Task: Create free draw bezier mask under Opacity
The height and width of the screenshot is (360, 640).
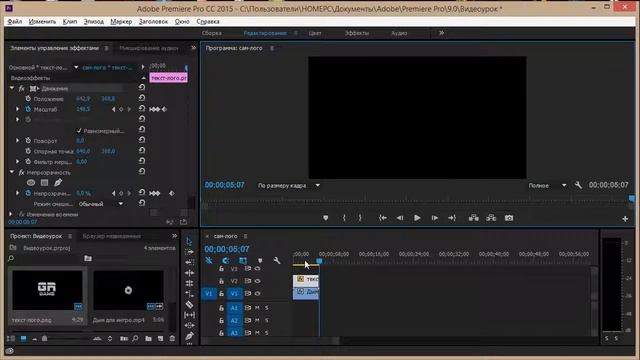Action: tap(58, 182)
